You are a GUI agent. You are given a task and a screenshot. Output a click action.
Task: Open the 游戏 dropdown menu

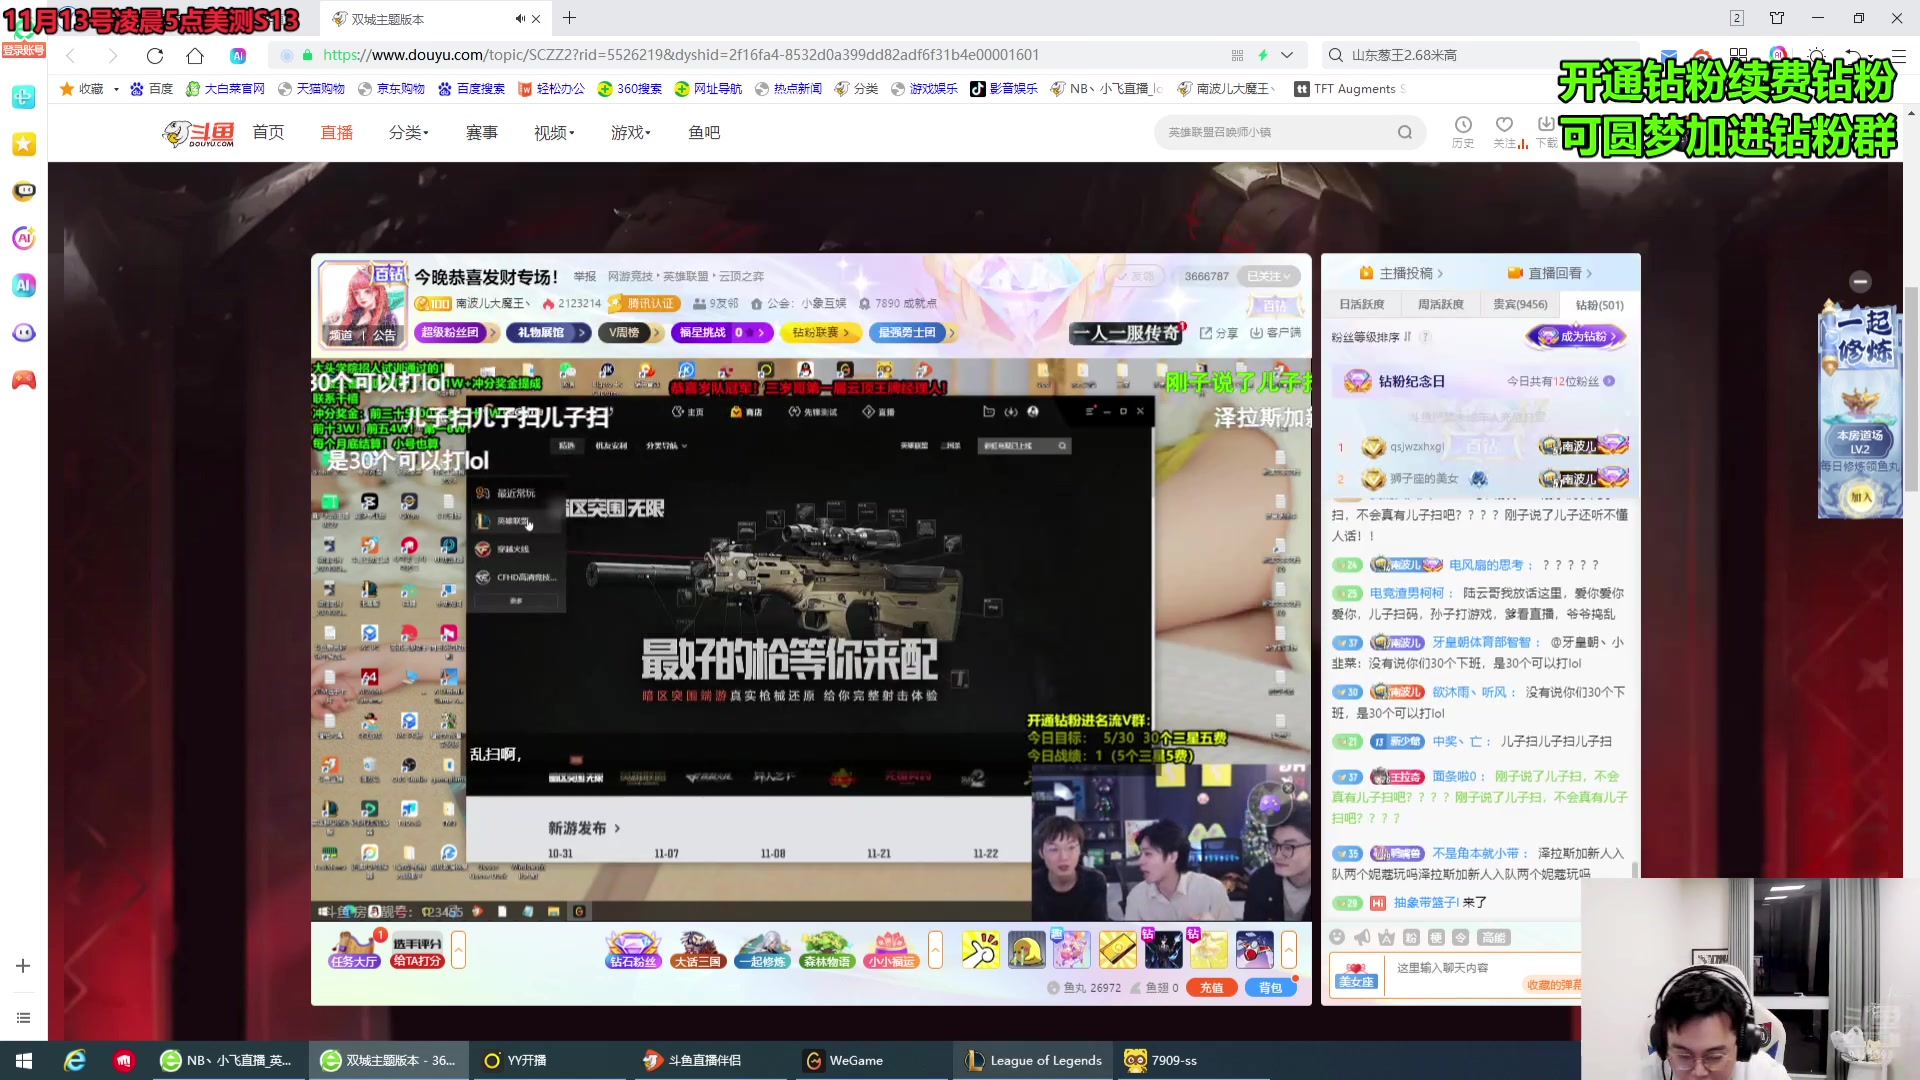pyautogui.click(x=631, y=132)
